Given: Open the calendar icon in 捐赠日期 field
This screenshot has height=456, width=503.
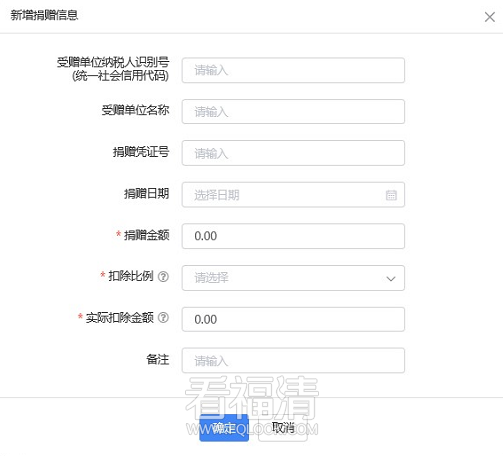Looking at the screenshot, I should tap(391, 195).
